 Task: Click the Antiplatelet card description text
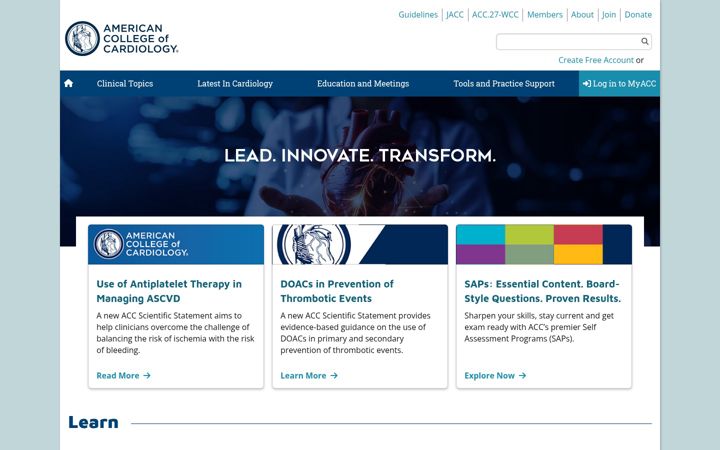175,333
